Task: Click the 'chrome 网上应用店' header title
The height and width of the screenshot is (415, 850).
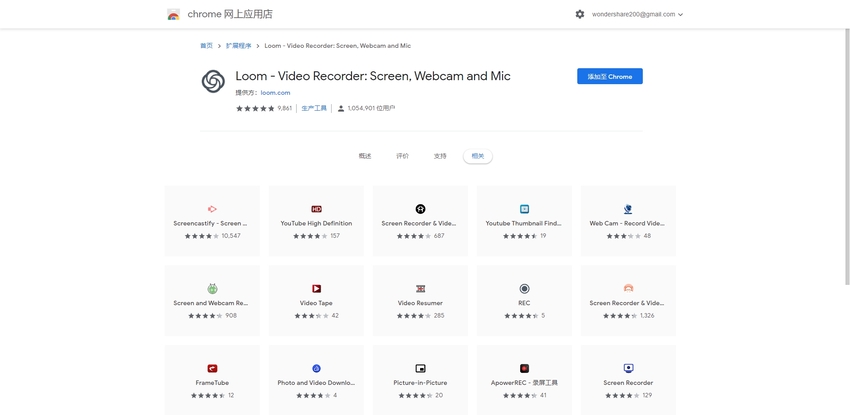Action: pyautogui.click(x=230, y=15)
